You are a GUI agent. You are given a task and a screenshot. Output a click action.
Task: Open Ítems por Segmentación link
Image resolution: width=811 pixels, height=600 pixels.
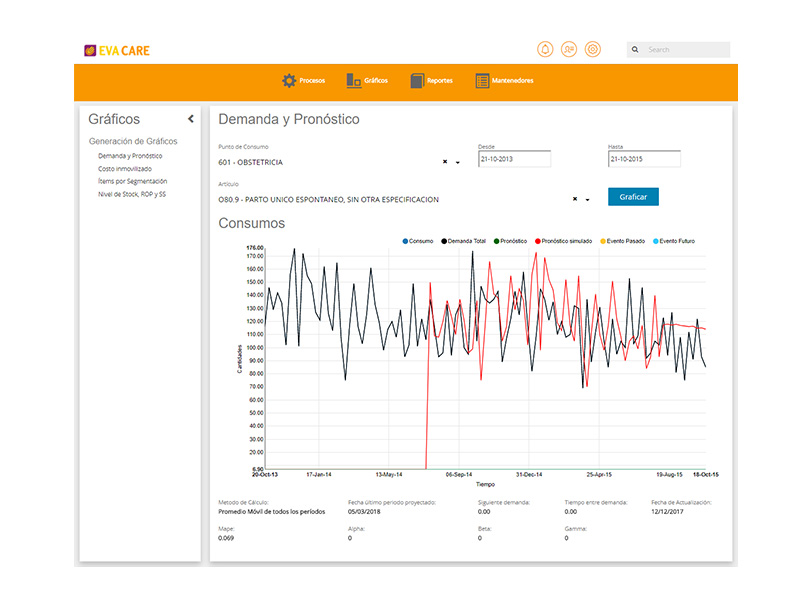[132, 181]
